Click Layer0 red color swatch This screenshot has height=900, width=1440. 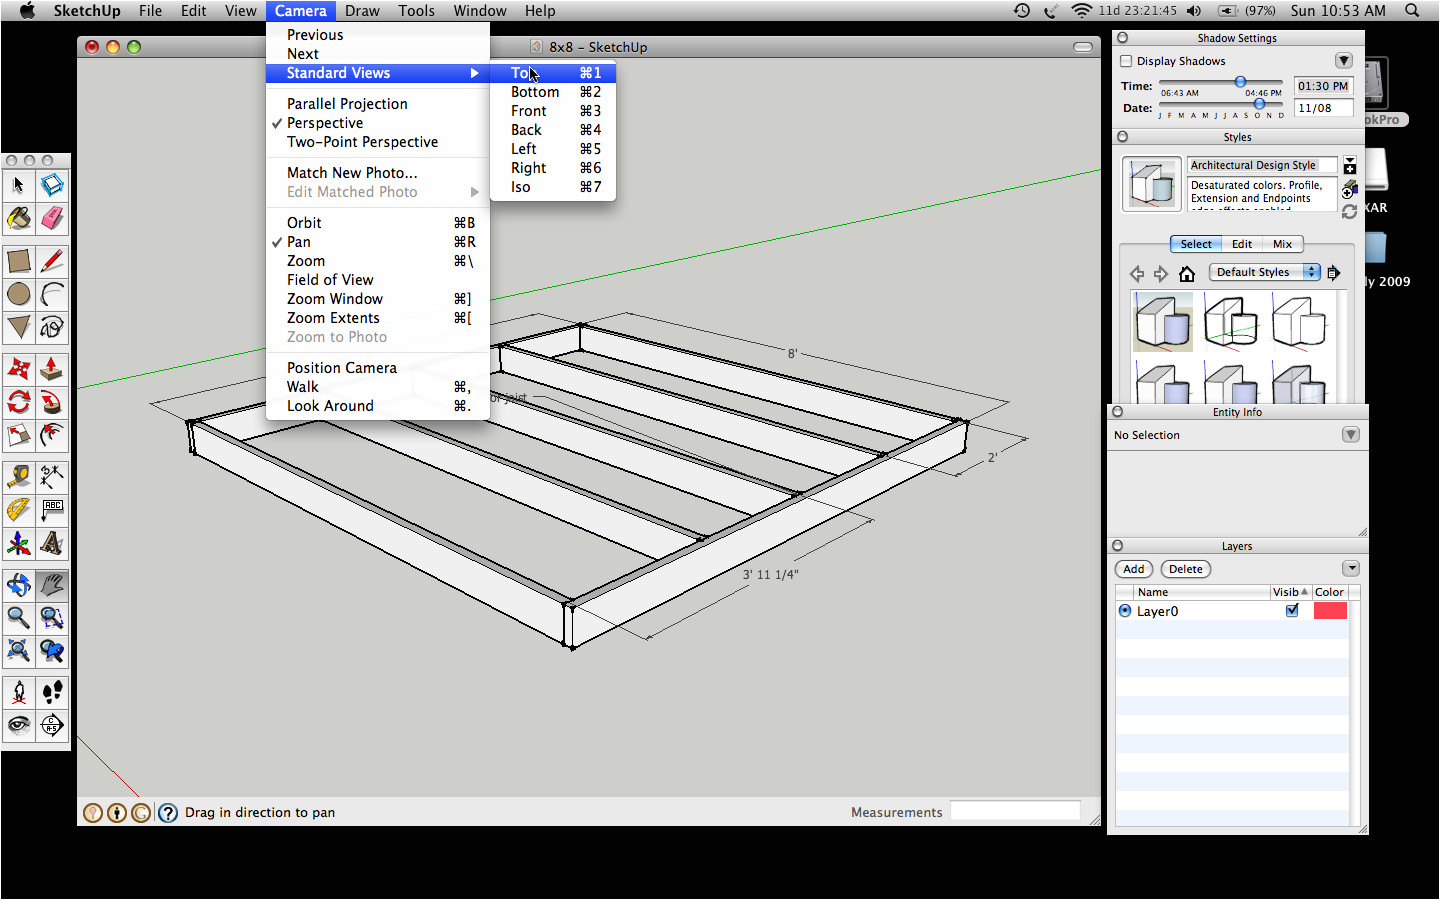1329,611
